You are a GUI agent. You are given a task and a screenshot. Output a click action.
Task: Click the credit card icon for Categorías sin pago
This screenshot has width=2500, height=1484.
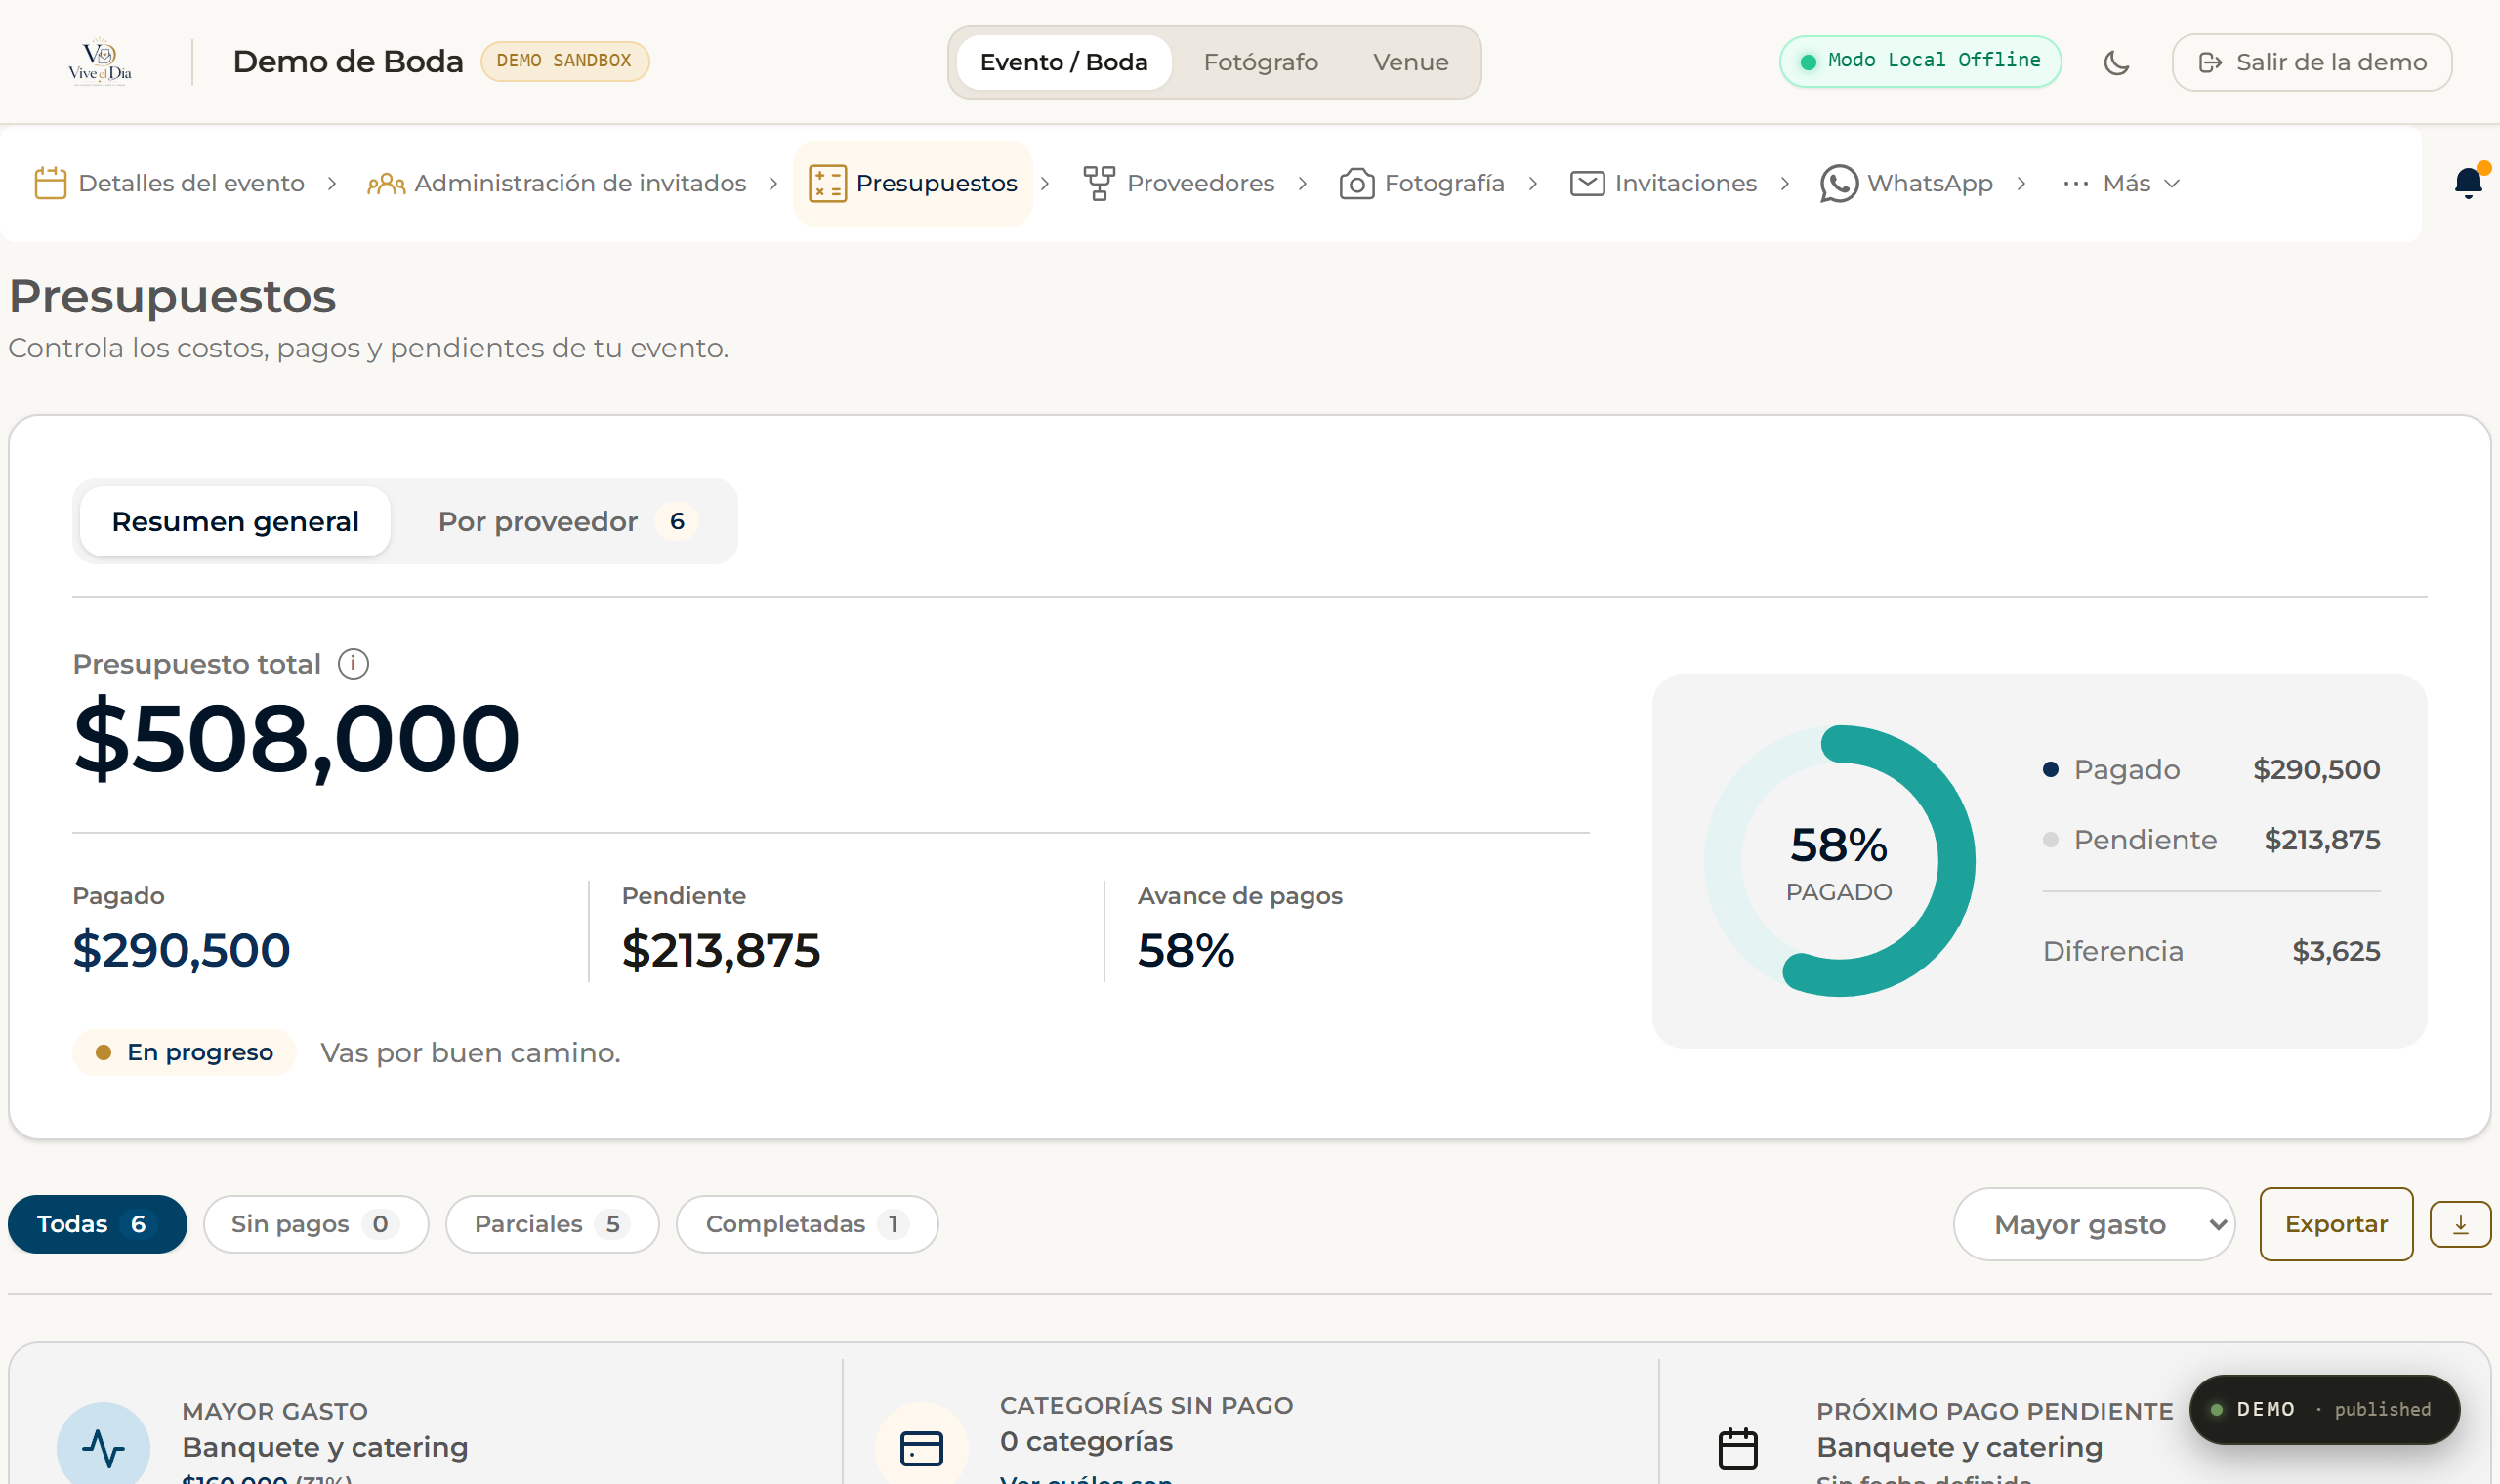(921, 1447)
